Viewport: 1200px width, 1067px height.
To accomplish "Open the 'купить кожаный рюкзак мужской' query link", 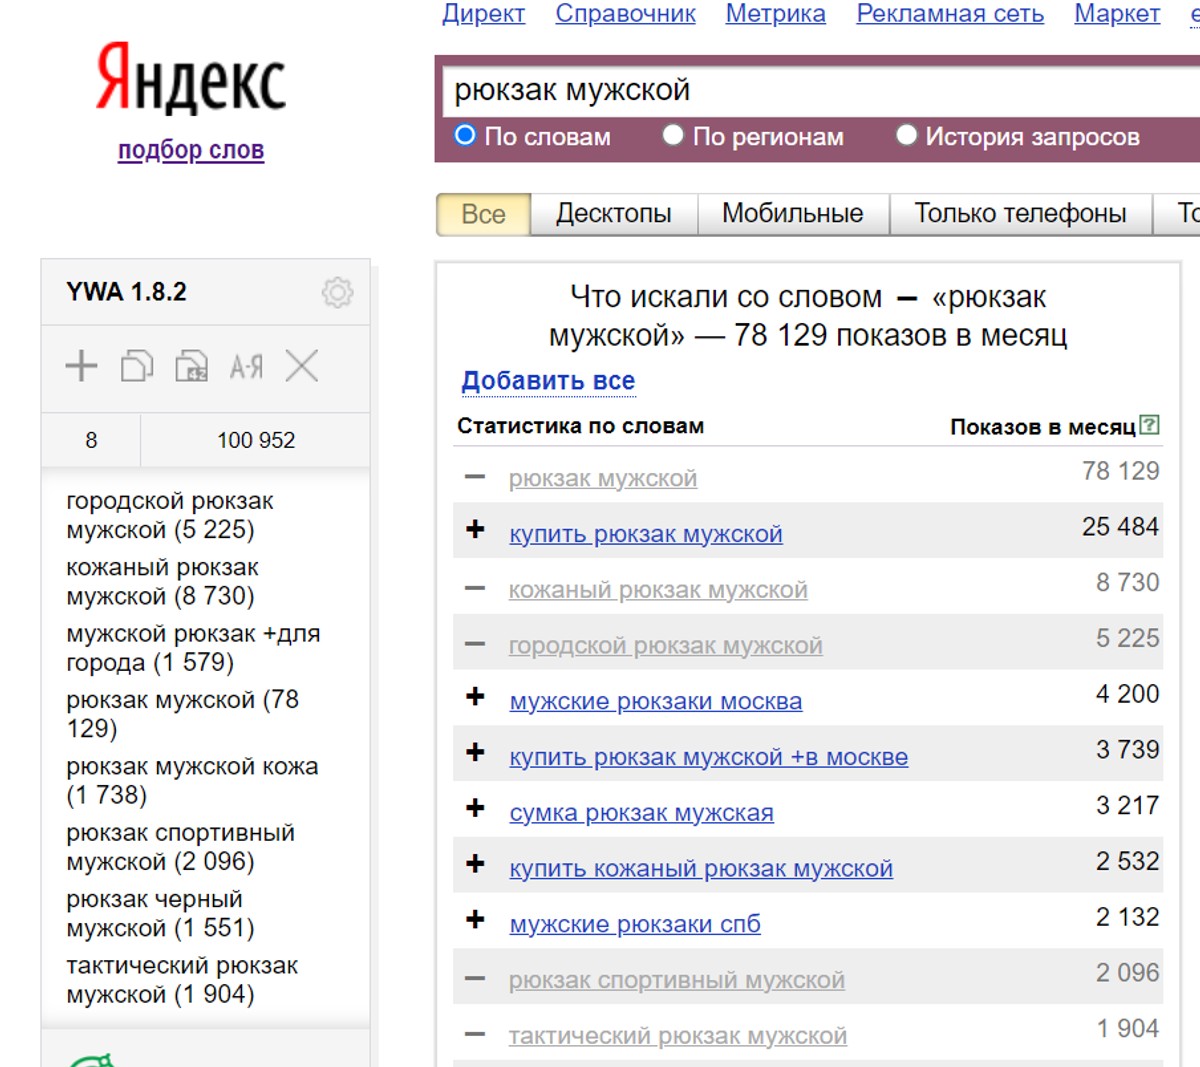I will 701,869.
